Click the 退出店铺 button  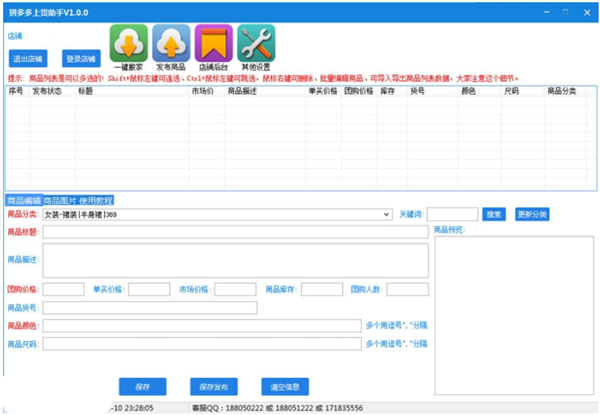coord(28,59)
